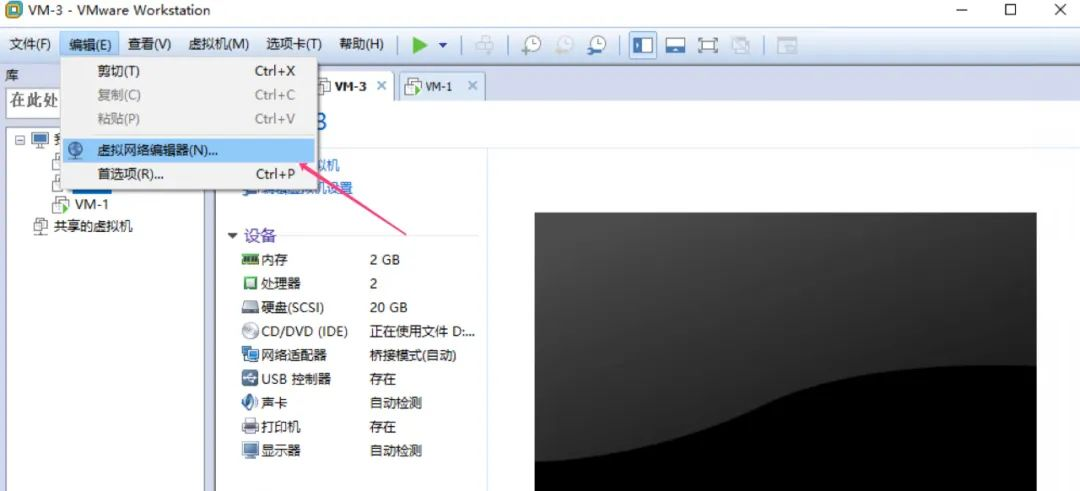
Task: Click the Unity mode toolbar icon
Action: [740, 45]
